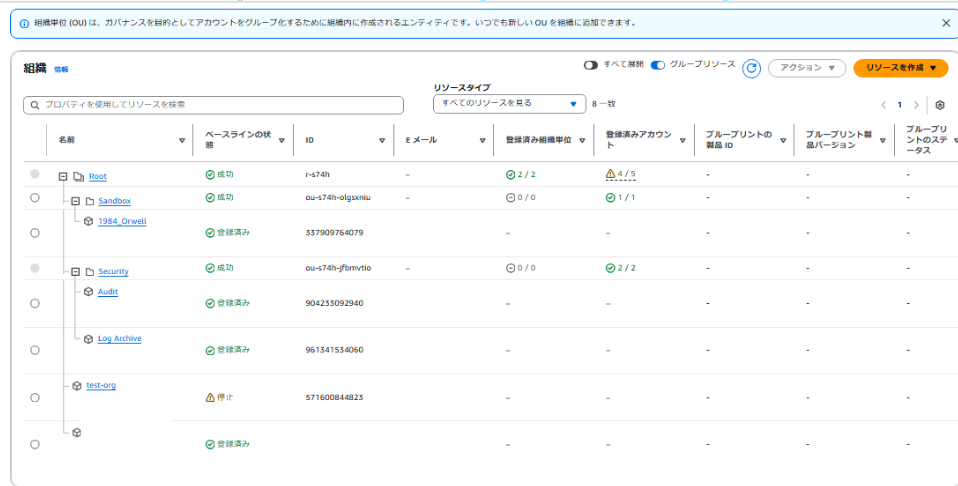Click the unnamed last account cube icon
The image size is (958, 486).
(77, 432)
